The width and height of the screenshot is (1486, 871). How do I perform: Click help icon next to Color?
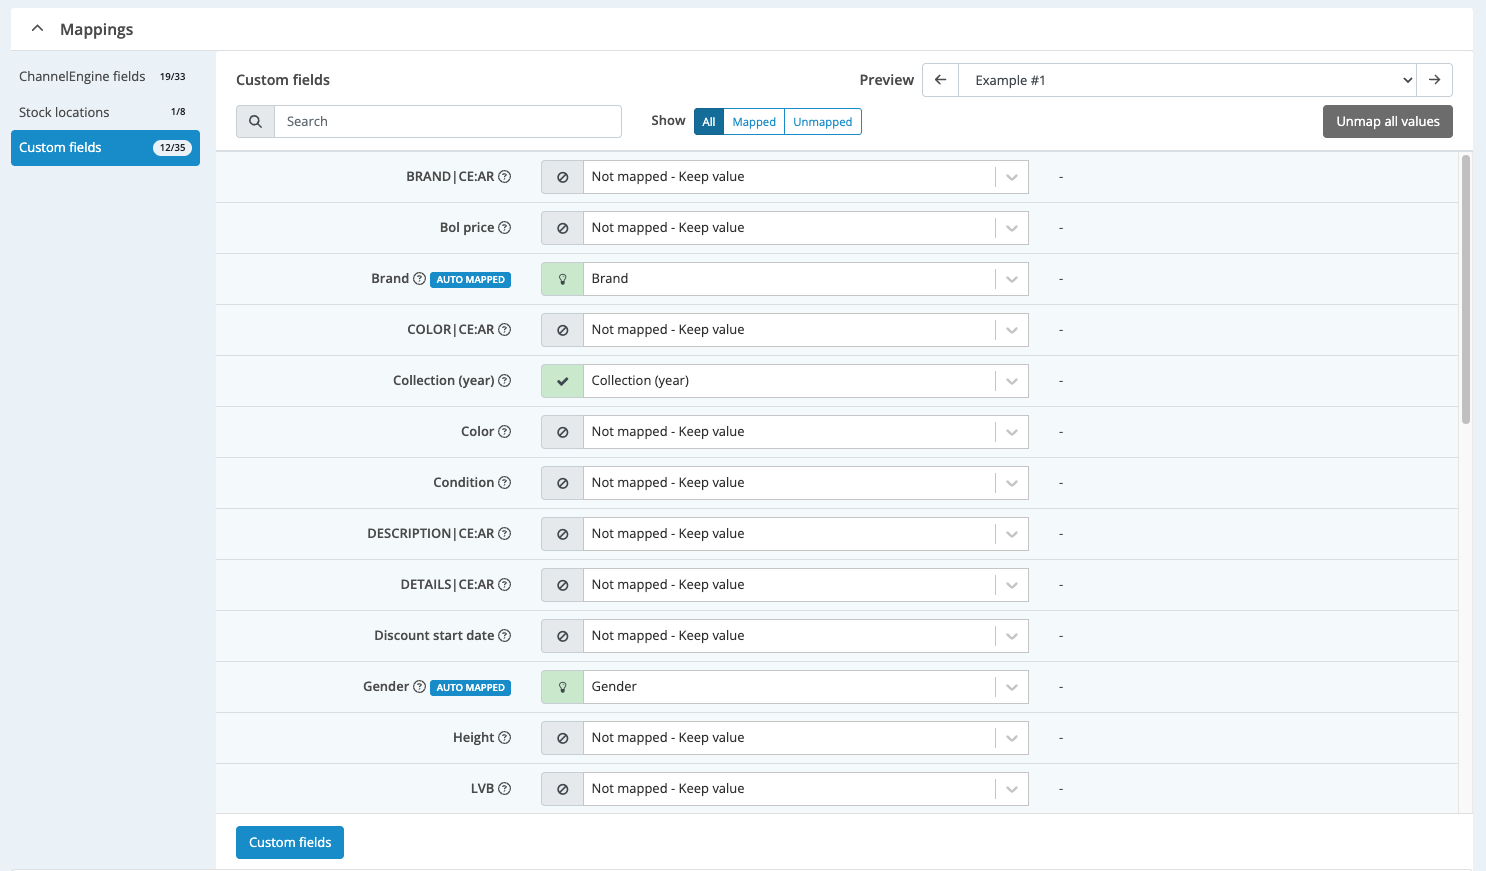coord(505,432)
